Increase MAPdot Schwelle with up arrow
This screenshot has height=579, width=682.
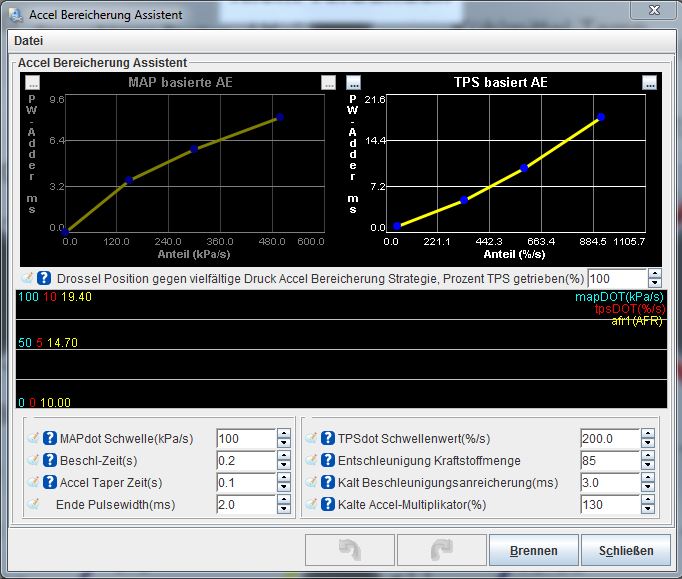284,434
